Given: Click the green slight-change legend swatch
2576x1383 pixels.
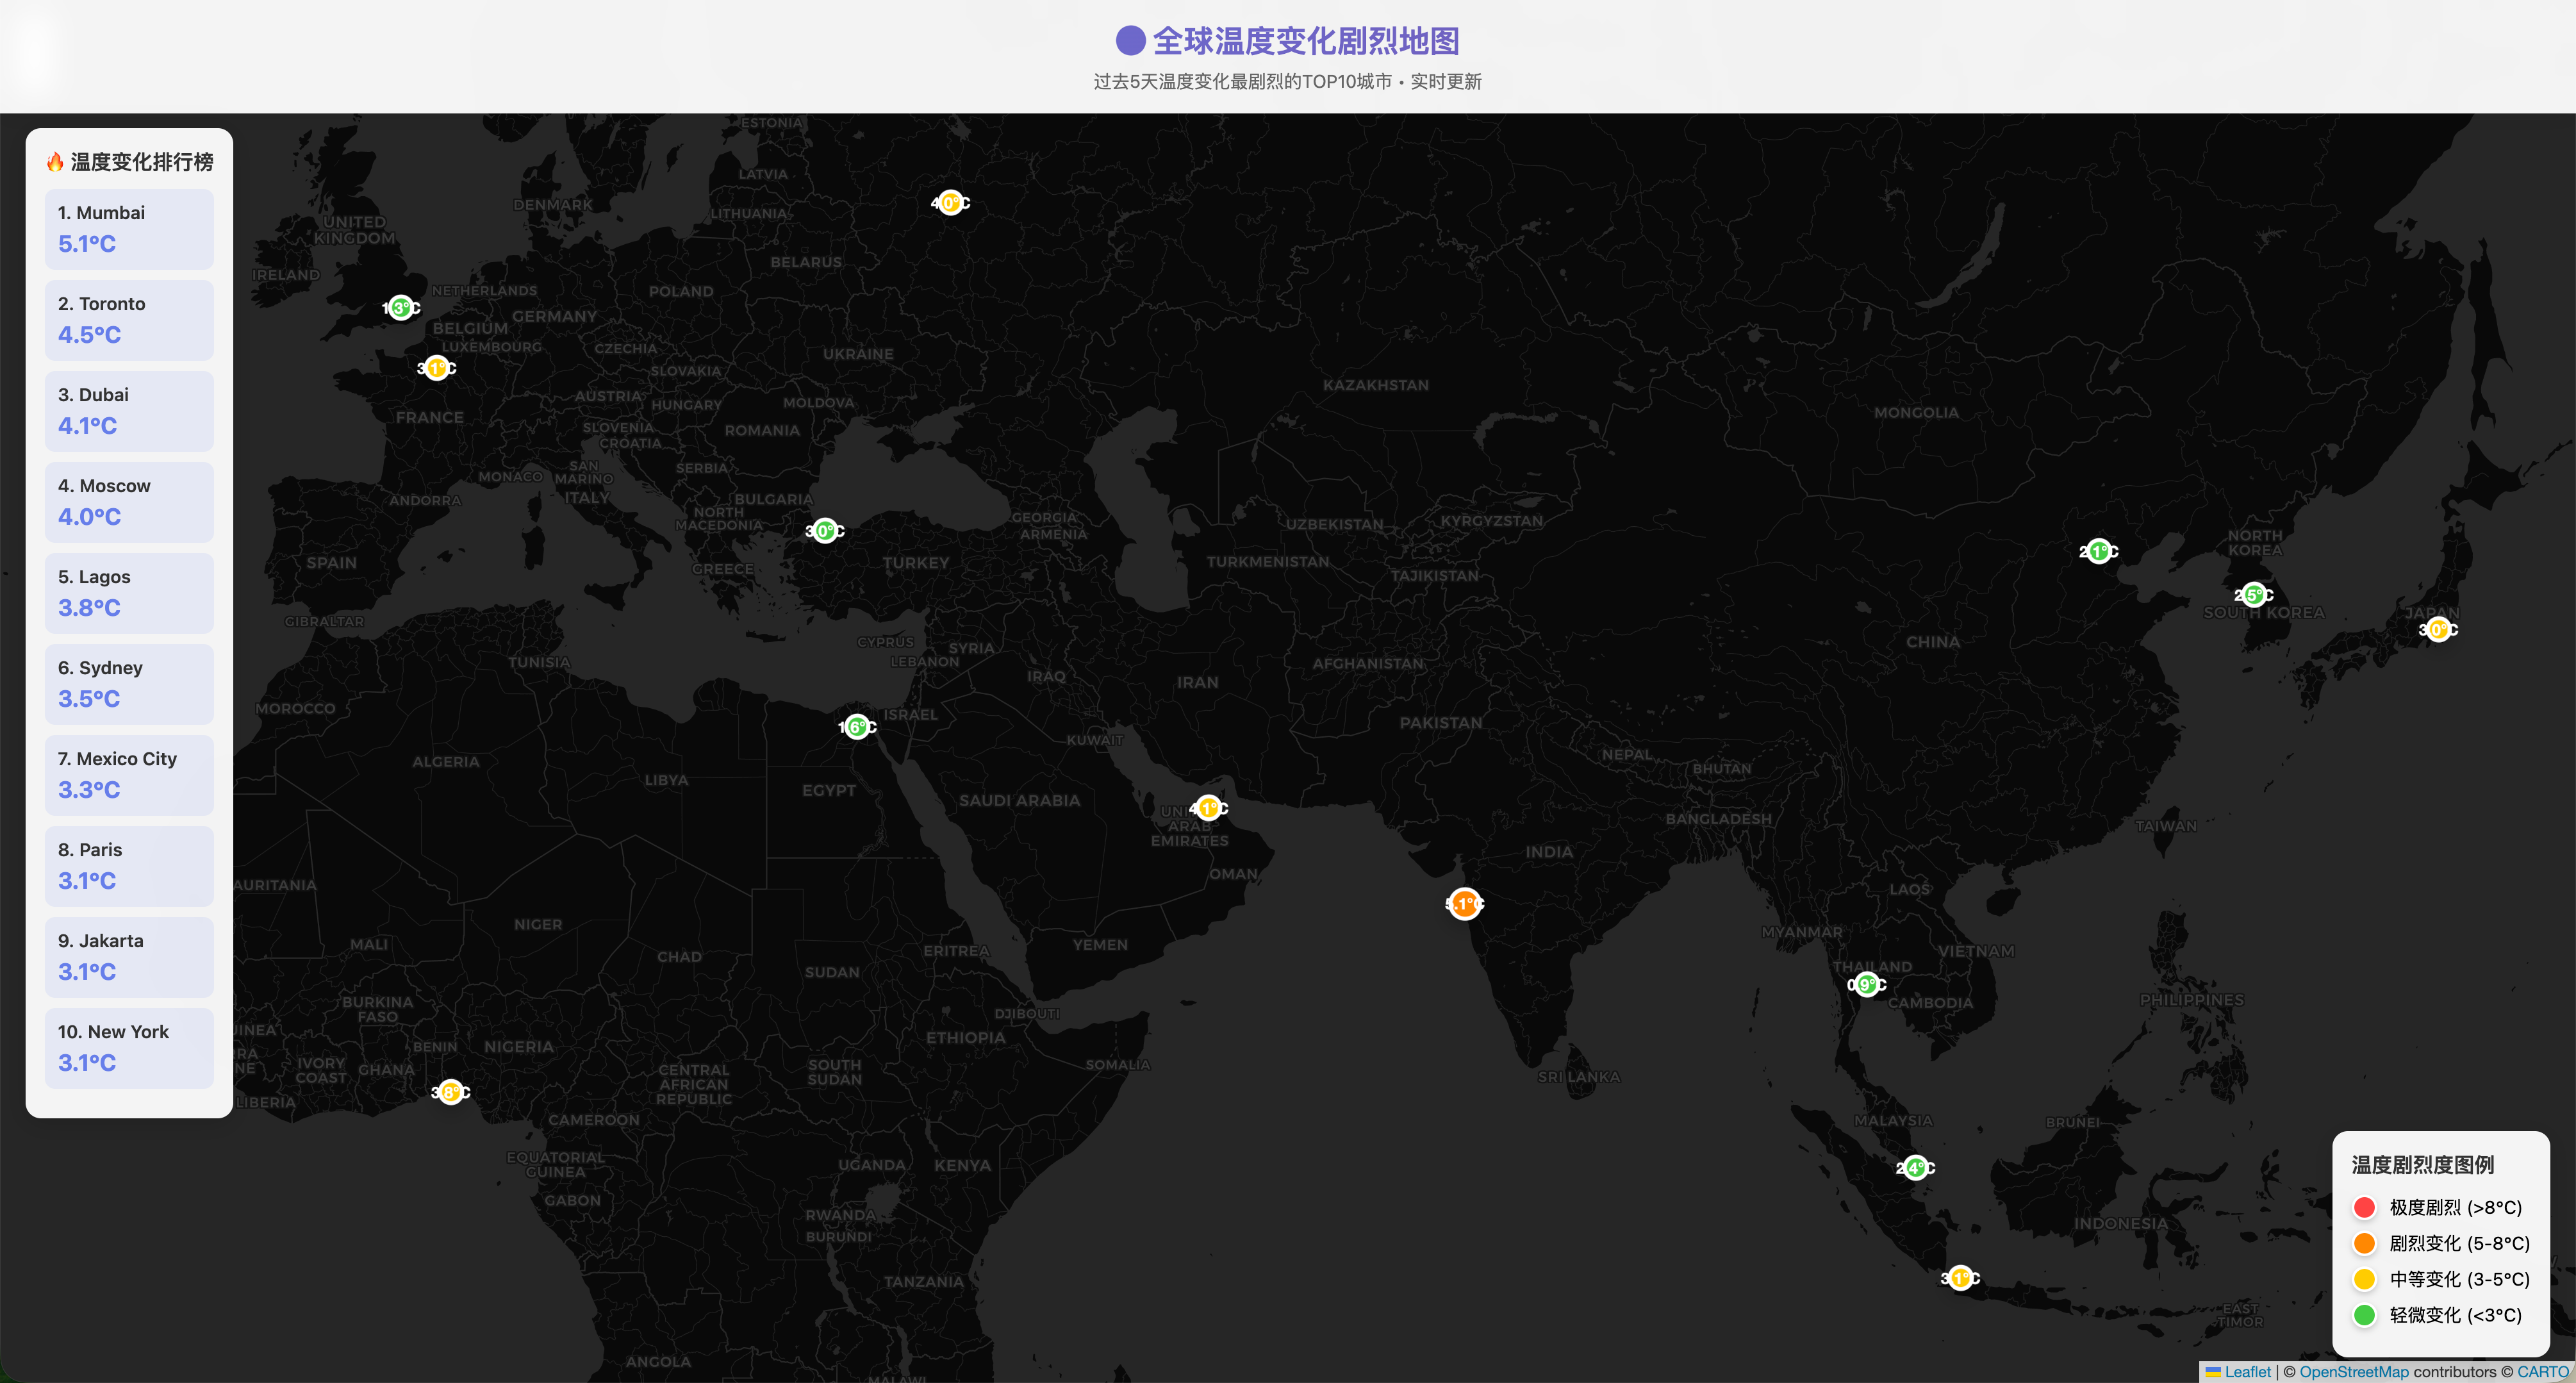Looking at the screenshot, I should (2364, 1315).
